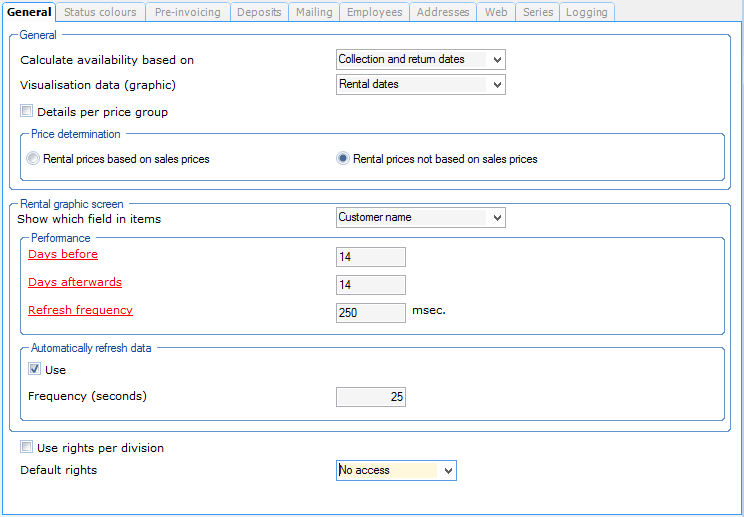
Task: Click the Refresh frequency link label
Action: pos(80,310)
